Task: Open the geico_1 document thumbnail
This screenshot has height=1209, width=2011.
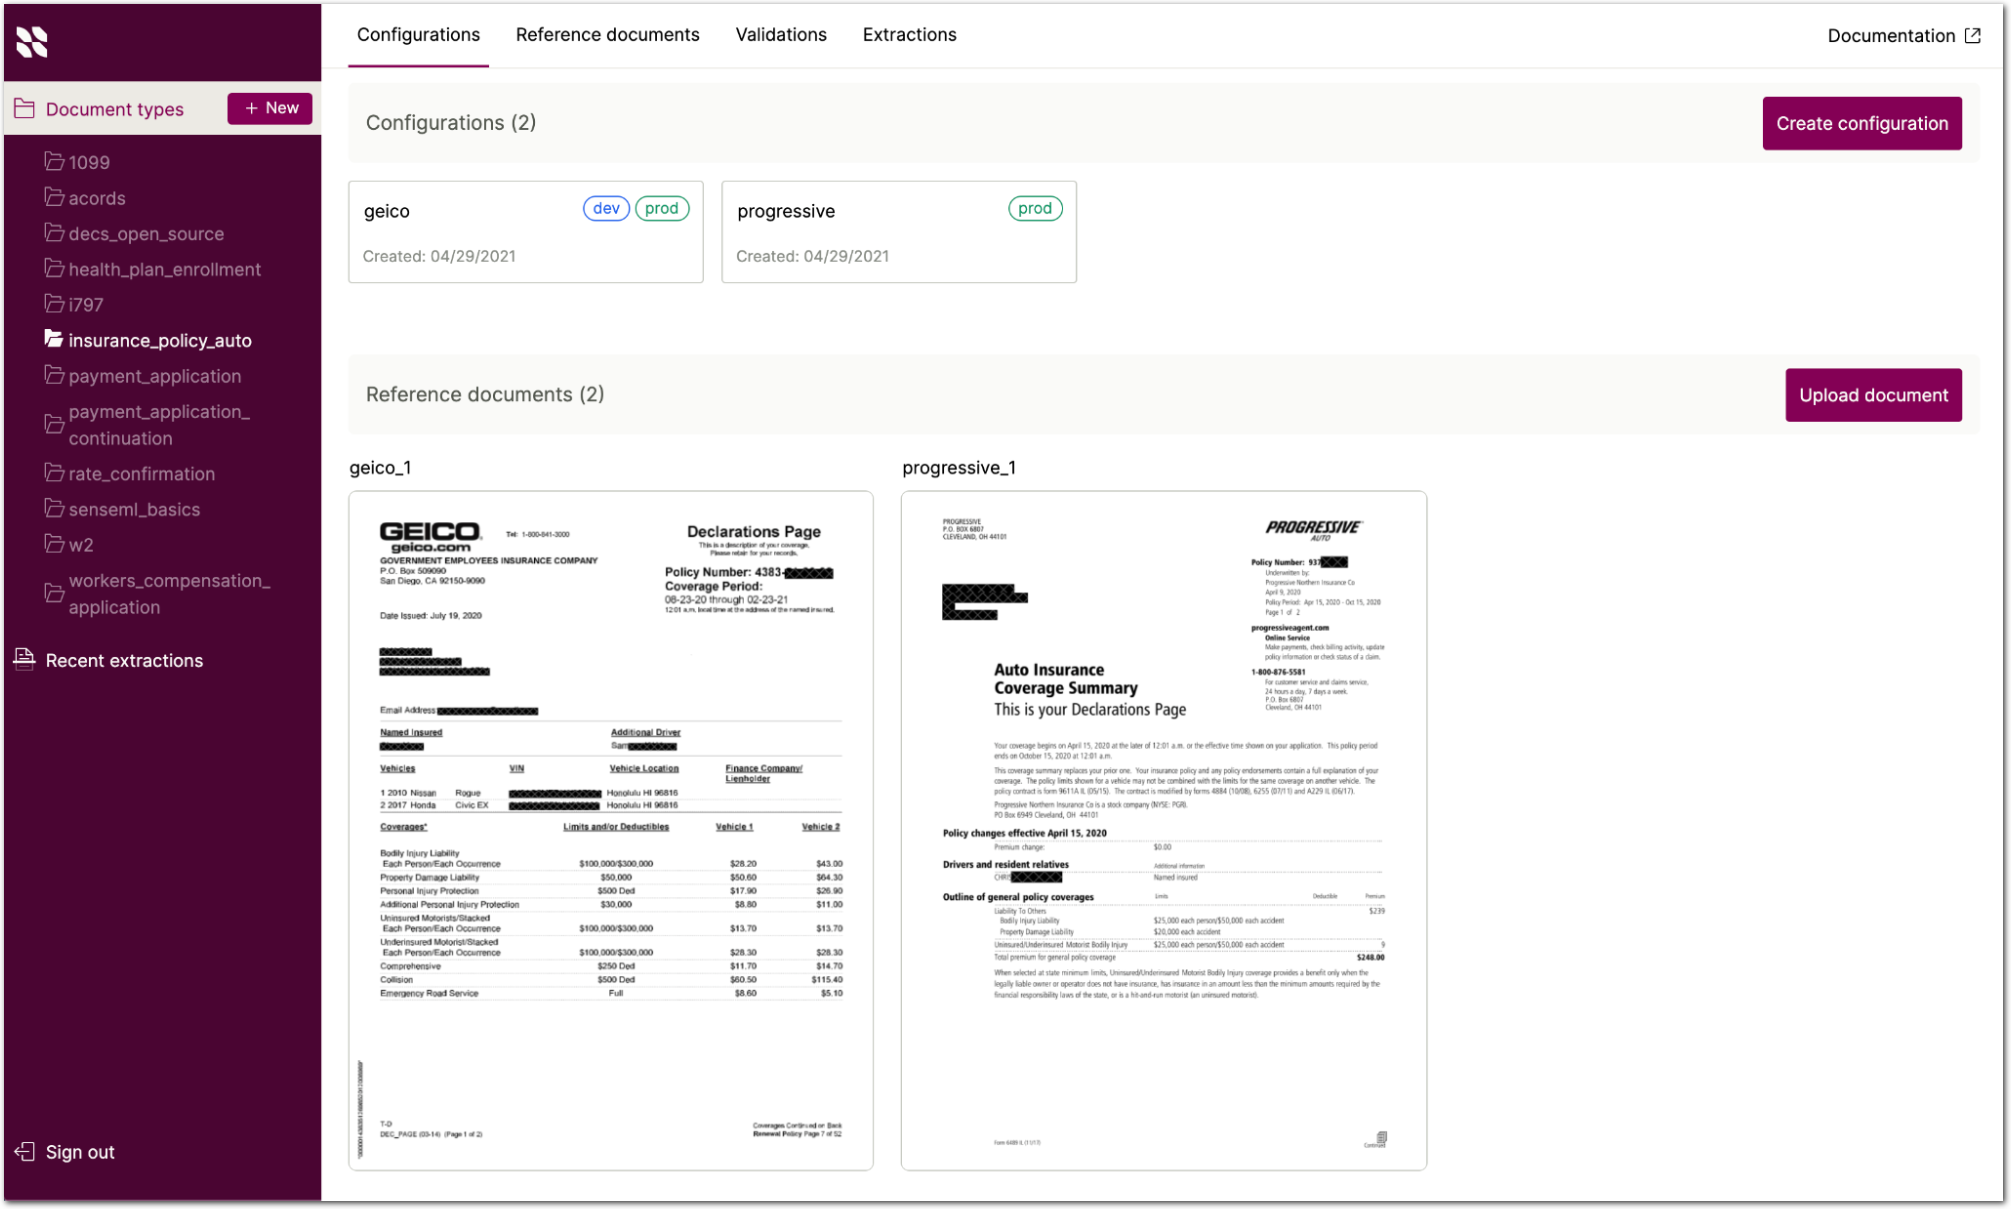Action: tap(610, 830)
